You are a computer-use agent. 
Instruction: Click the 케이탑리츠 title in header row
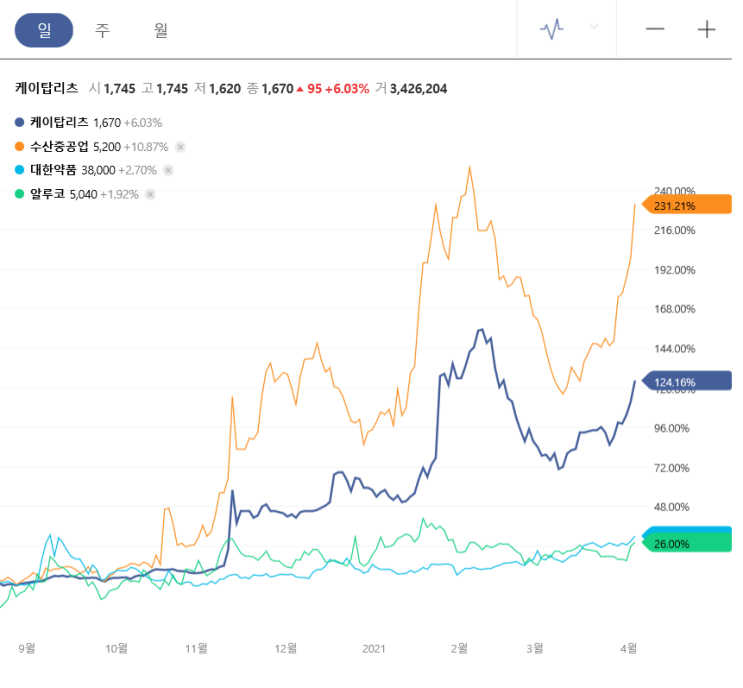(46, 88)
